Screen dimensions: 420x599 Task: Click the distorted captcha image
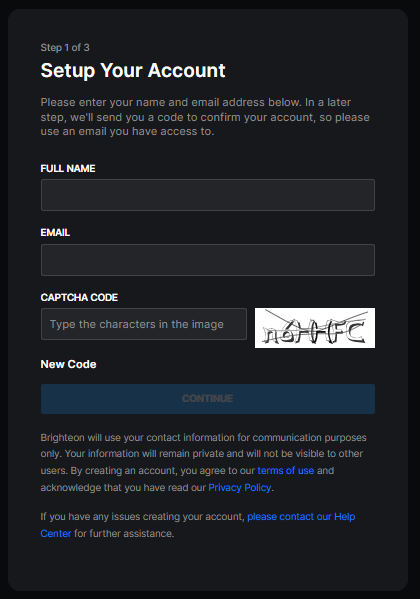[315, 328]
